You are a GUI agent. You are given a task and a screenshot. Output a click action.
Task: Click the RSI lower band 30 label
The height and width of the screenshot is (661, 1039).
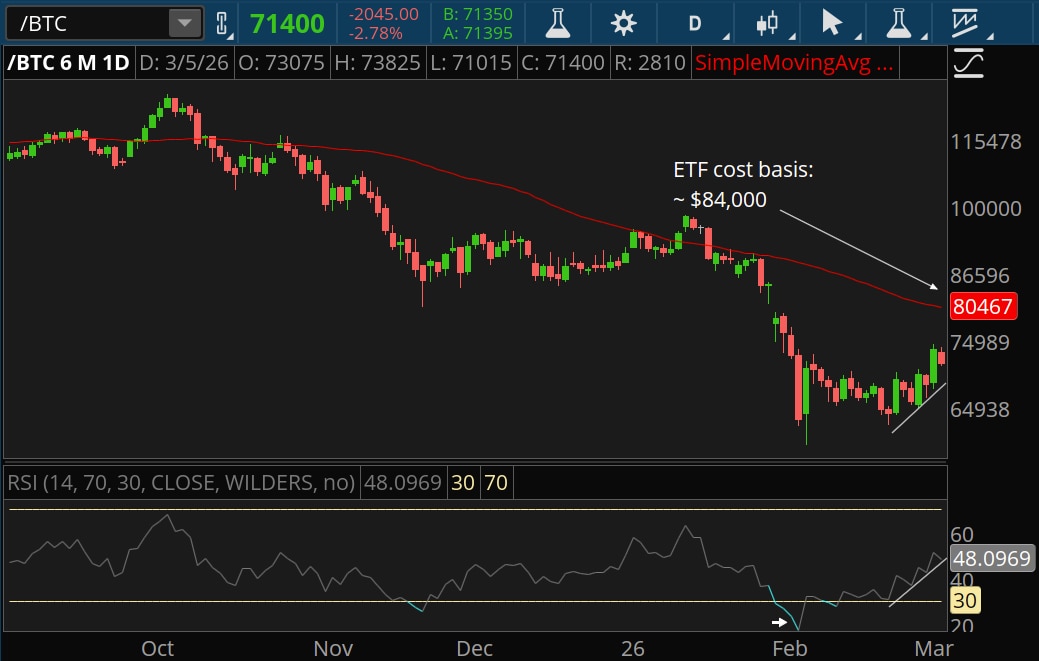coord(963,601)
